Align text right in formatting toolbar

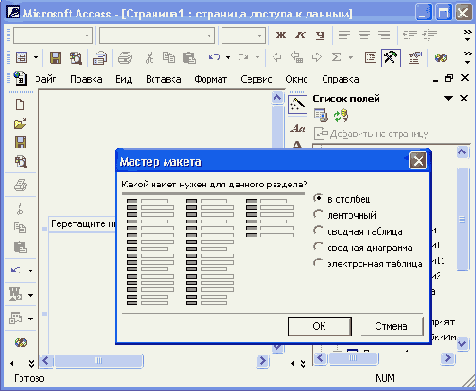point(384,35)
